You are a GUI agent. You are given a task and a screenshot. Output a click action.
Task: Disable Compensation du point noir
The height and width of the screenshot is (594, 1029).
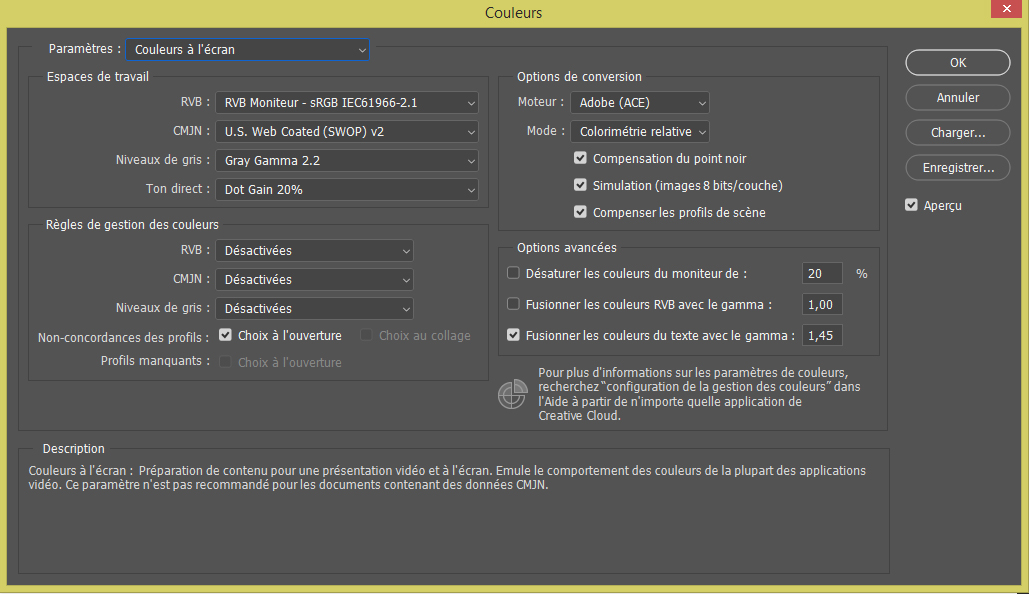(582, 157)
